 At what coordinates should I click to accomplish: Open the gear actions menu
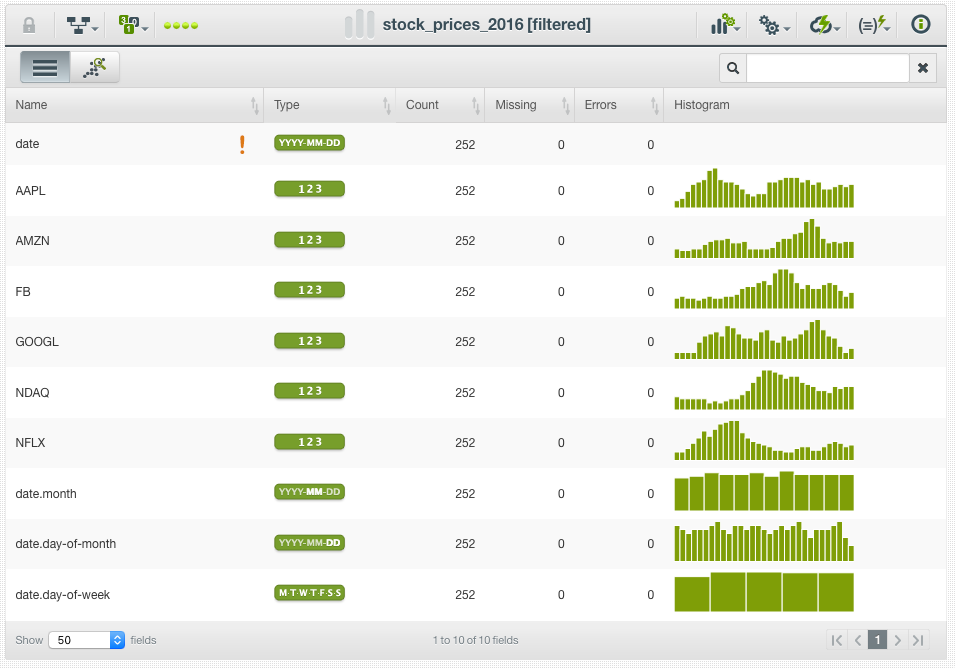[x=774, y=25]
